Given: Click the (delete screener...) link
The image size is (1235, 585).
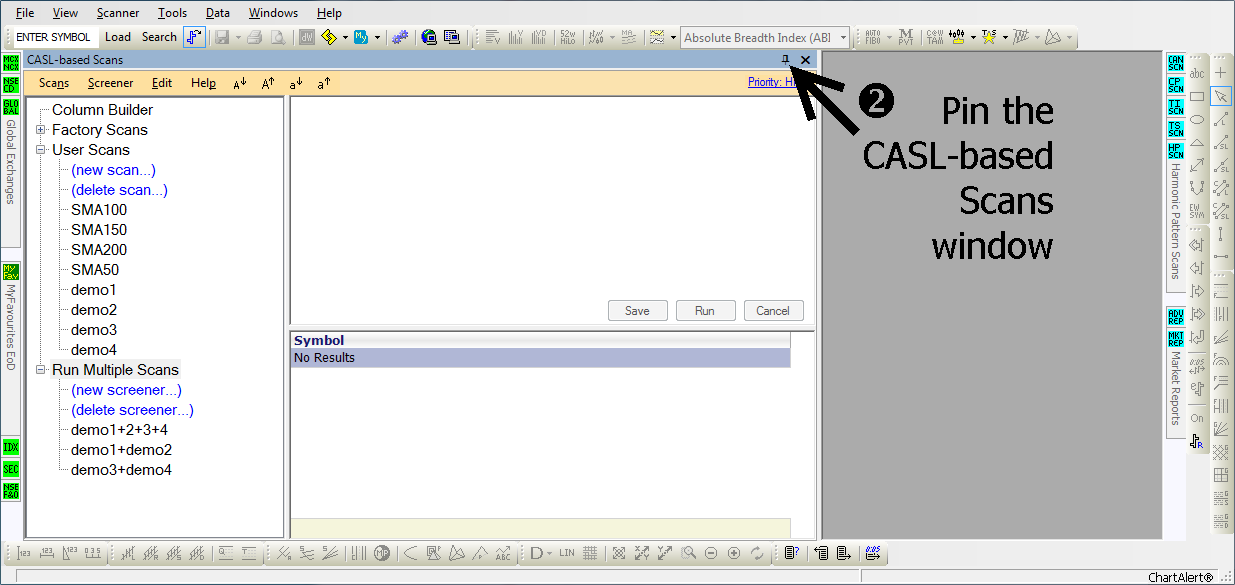Looking at the screenshot, I should [132, 410].
